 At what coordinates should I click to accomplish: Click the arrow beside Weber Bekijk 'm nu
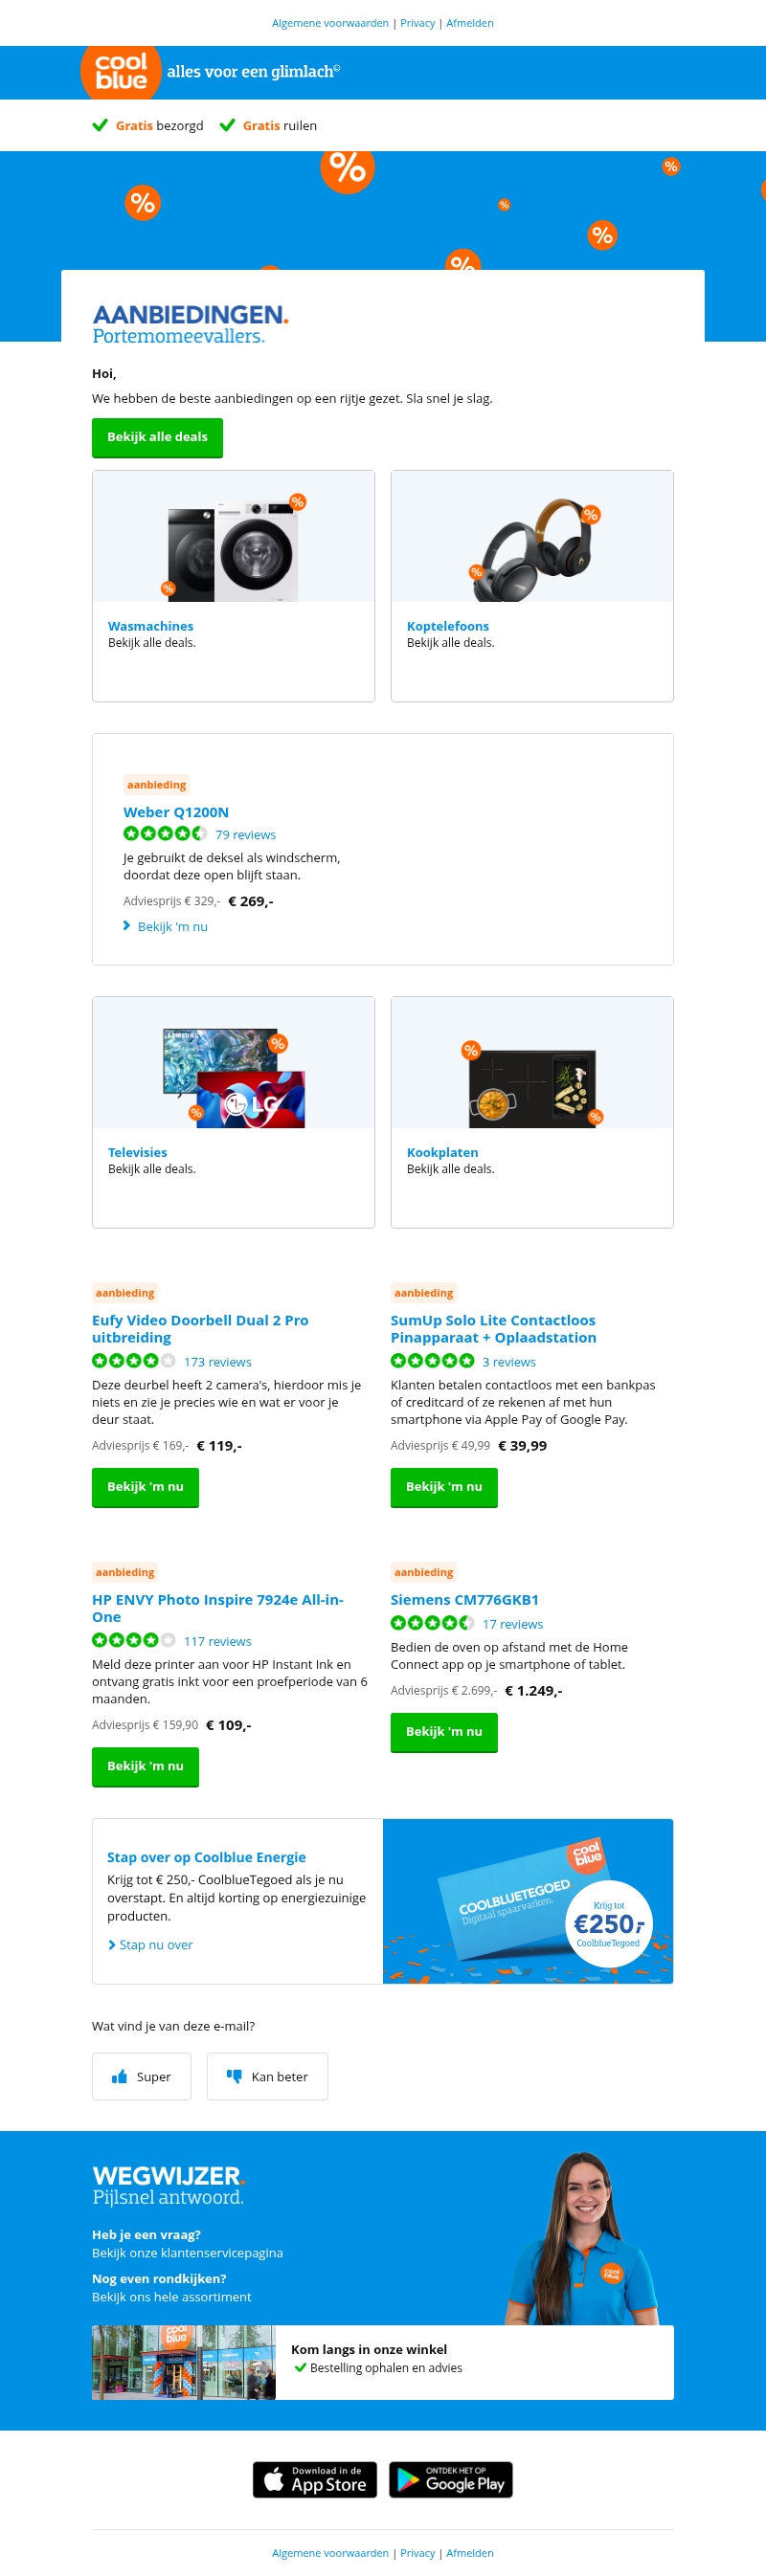point(127,926)
